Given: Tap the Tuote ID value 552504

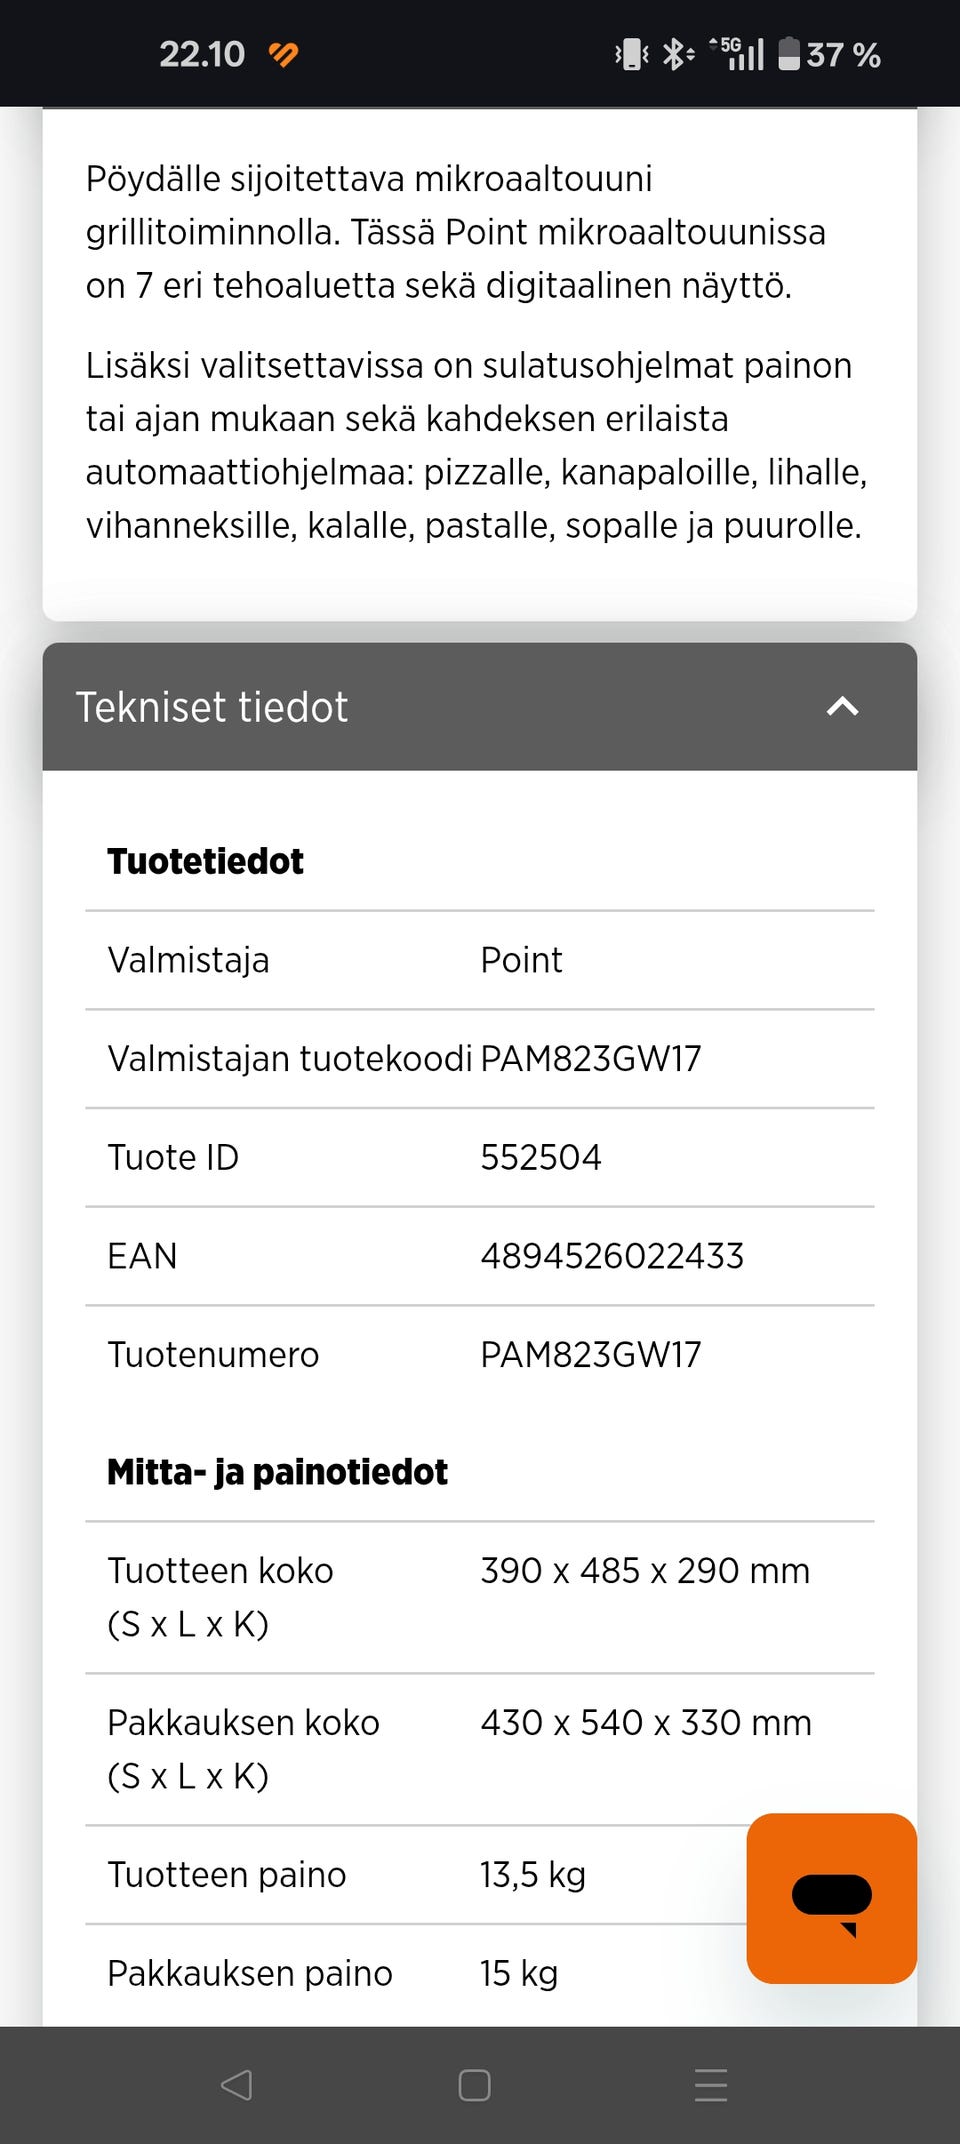Looking at the screenshot, I should click(541, 1157).
